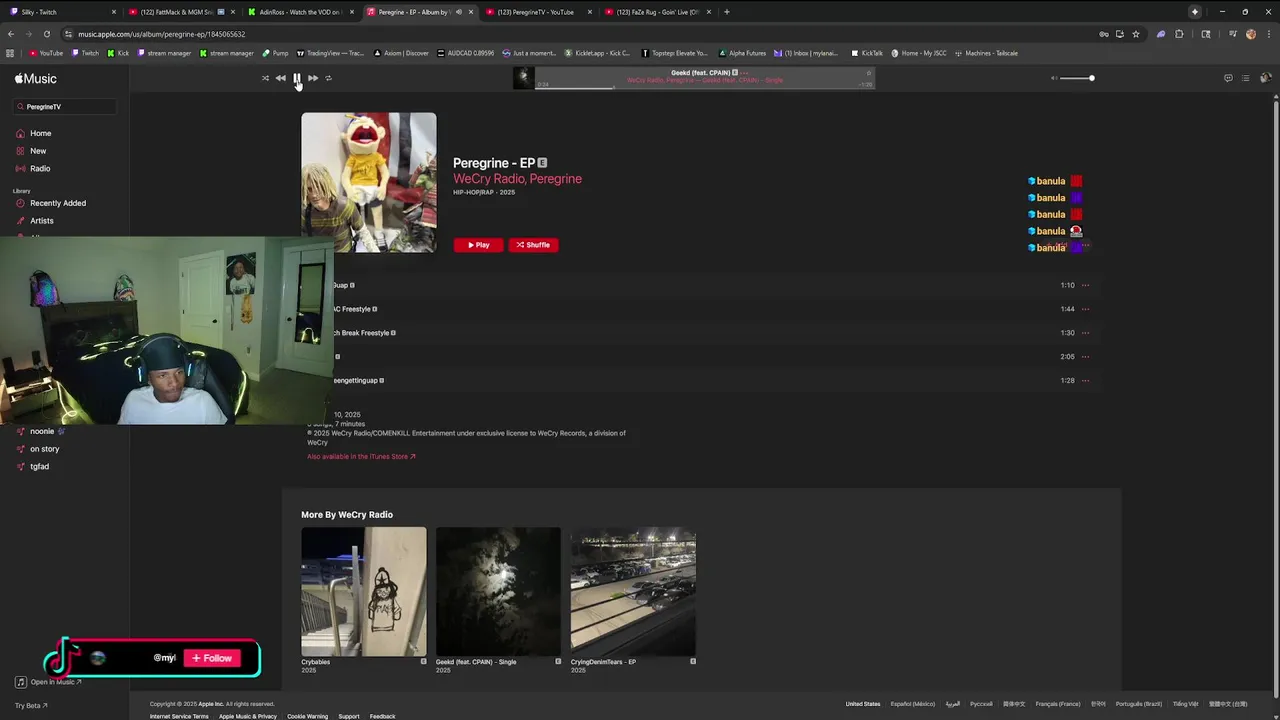The width and height of the screenshot is (1280, 720).
Task: Open the YouTube bookmark
Action: coord(46,53)
